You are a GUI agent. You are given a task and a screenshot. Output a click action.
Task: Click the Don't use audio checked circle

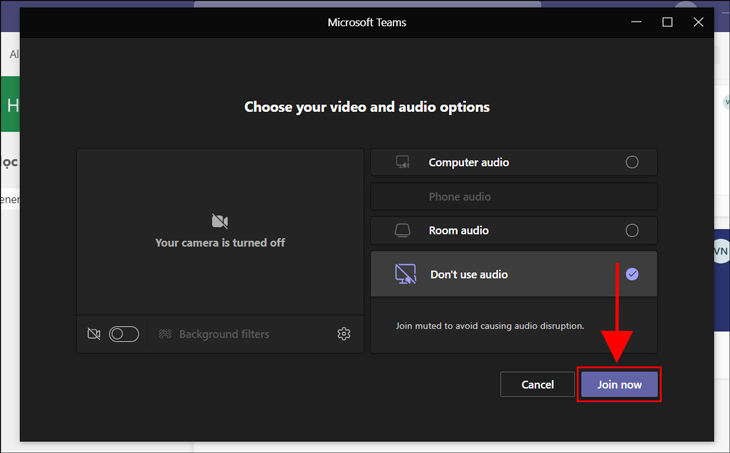632,274
